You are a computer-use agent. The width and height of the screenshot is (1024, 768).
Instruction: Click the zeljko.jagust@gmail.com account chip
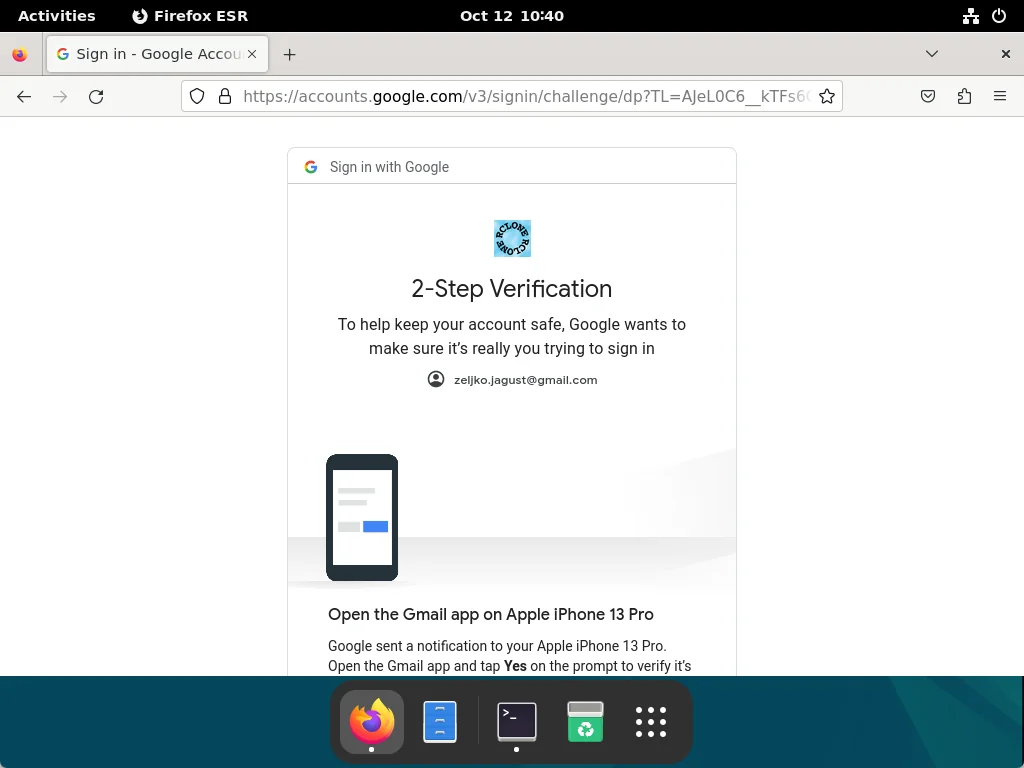pyautogui.click(x=512, y=379)
